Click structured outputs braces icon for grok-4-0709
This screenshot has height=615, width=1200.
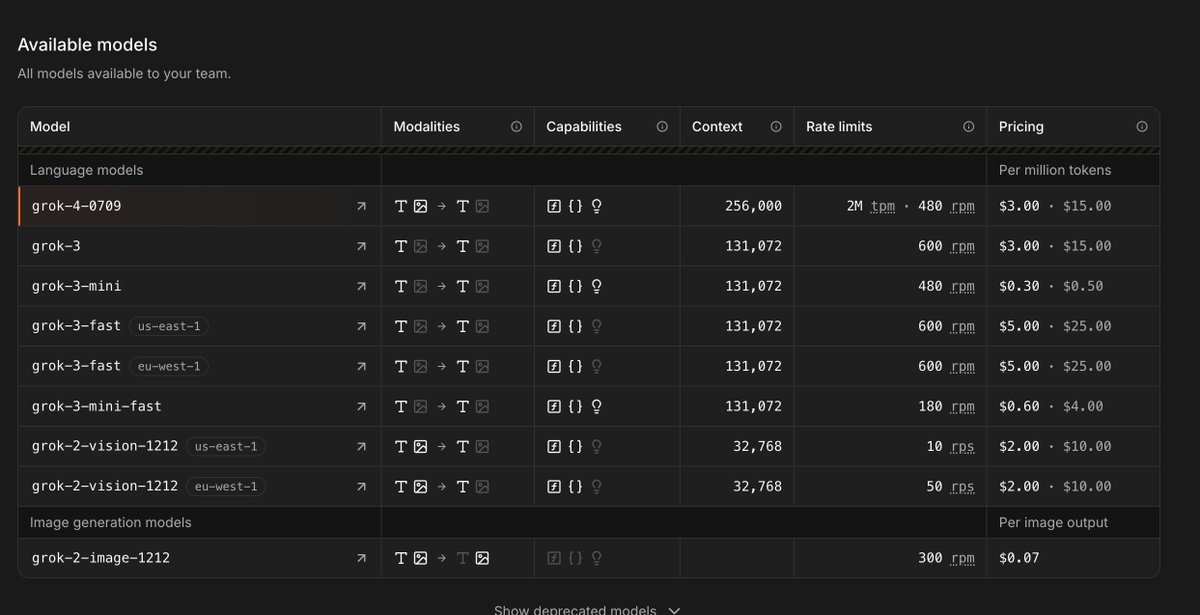(575, 206)
